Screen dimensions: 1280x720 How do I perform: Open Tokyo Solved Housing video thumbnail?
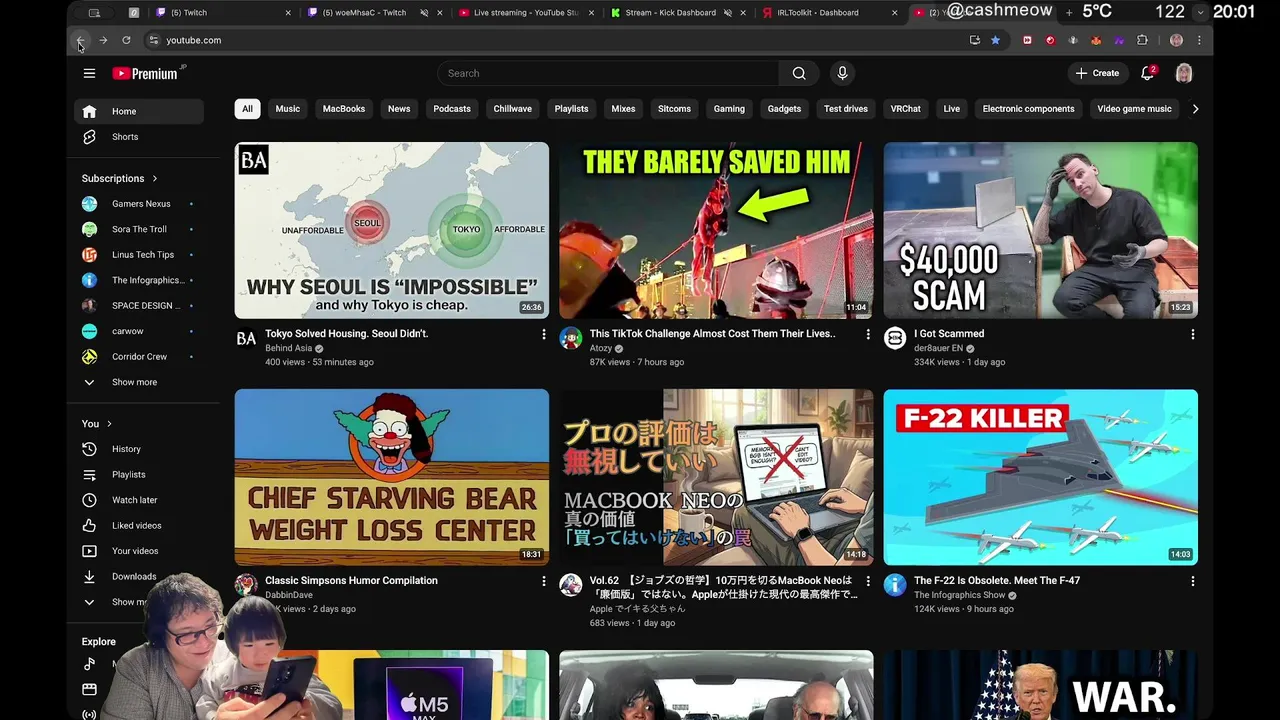point(392,230)
